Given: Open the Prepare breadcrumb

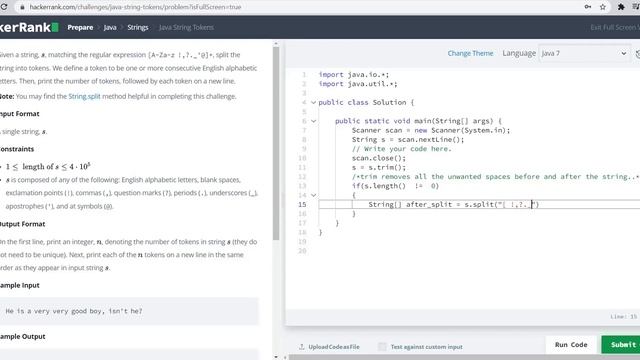Looking at the screenshot, I should [x=80, y=27].
